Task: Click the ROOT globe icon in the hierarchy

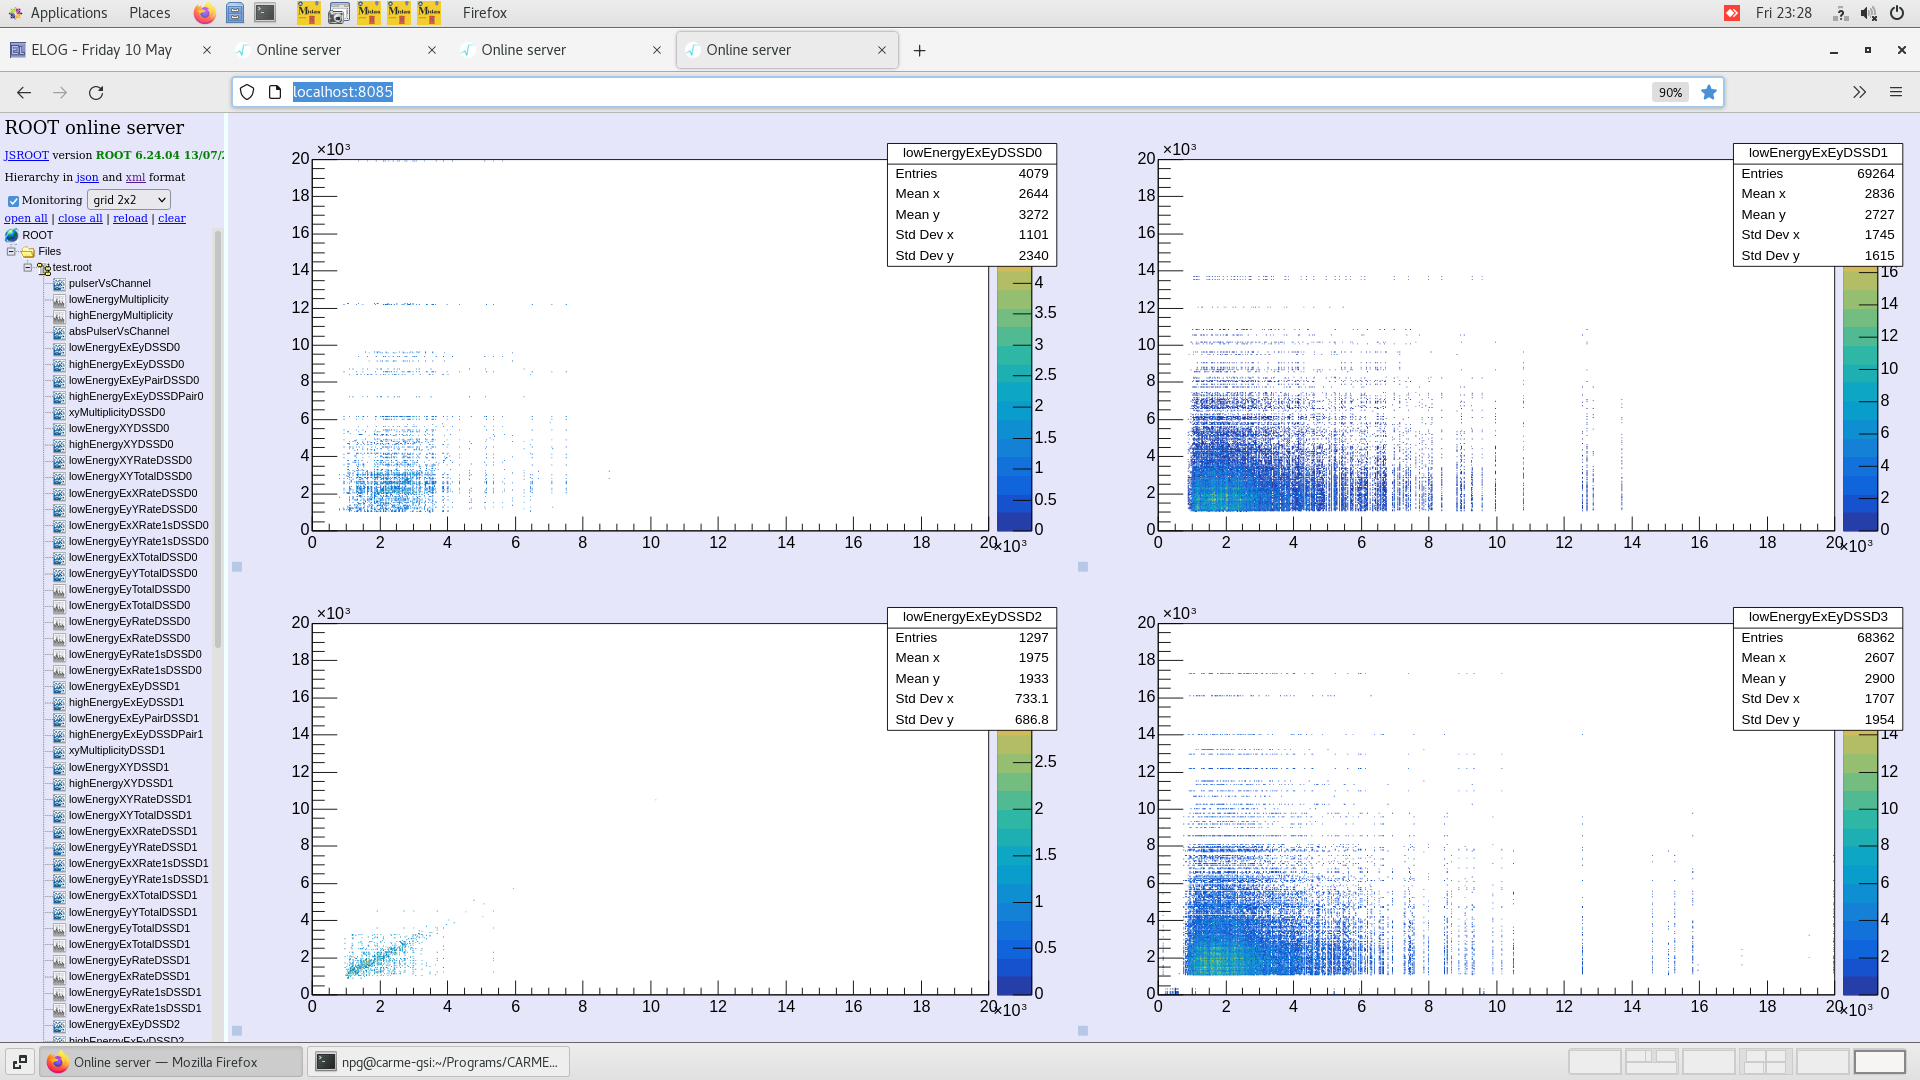Action: (x=10, y=235)
